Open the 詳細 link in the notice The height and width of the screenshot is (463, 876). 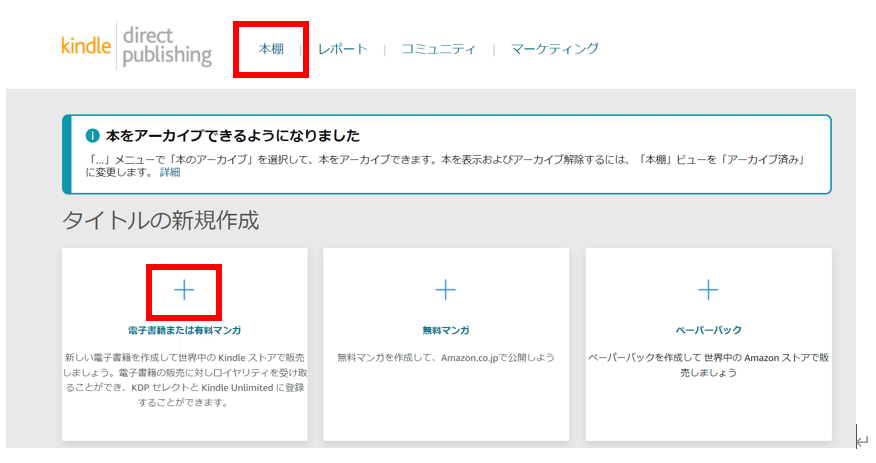coord(170,172)
